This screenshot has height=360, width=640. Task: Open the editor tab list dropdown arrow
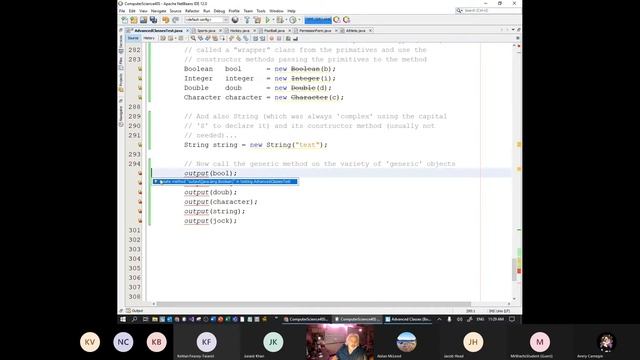(513, 30)
